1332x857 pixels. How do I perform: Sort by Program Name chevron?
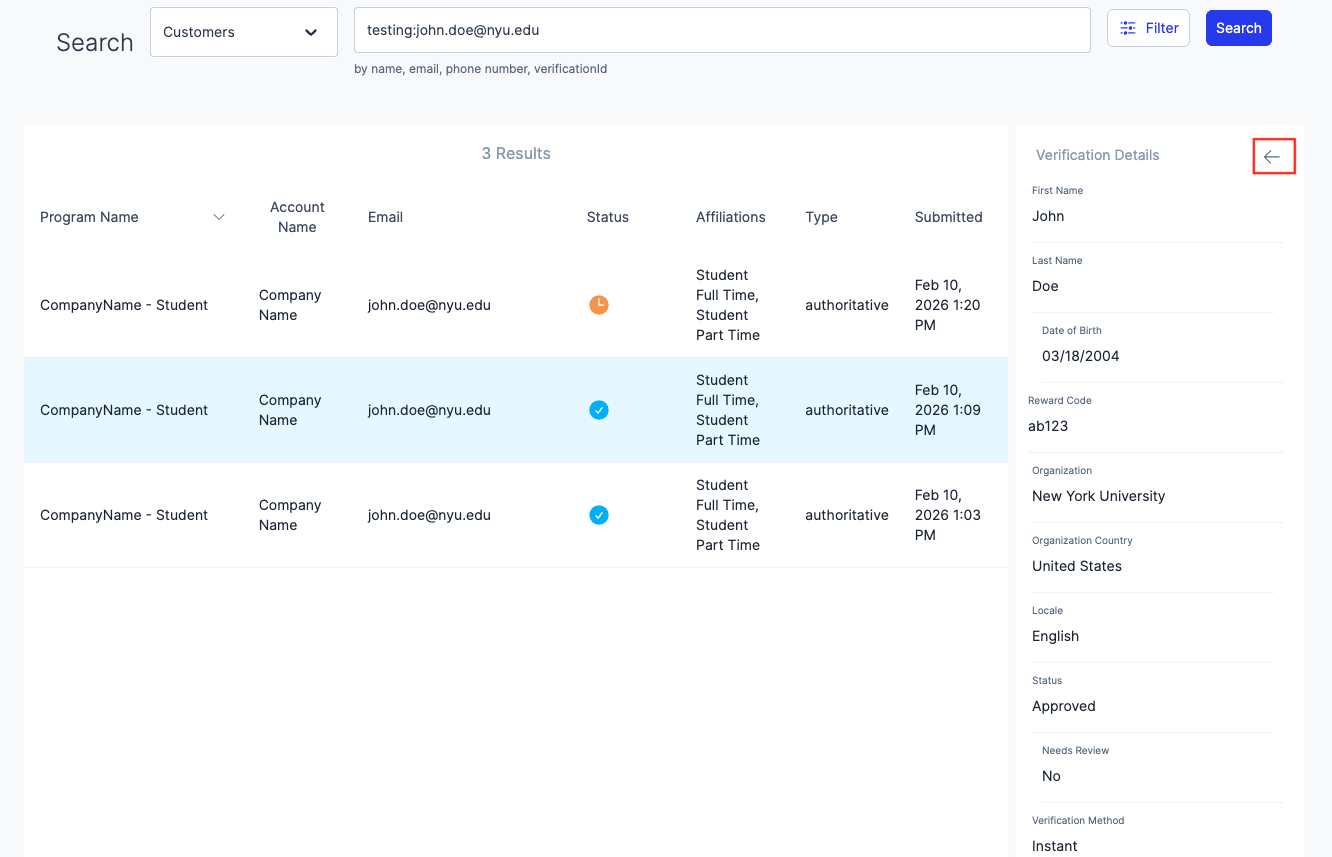pos(219,217)
